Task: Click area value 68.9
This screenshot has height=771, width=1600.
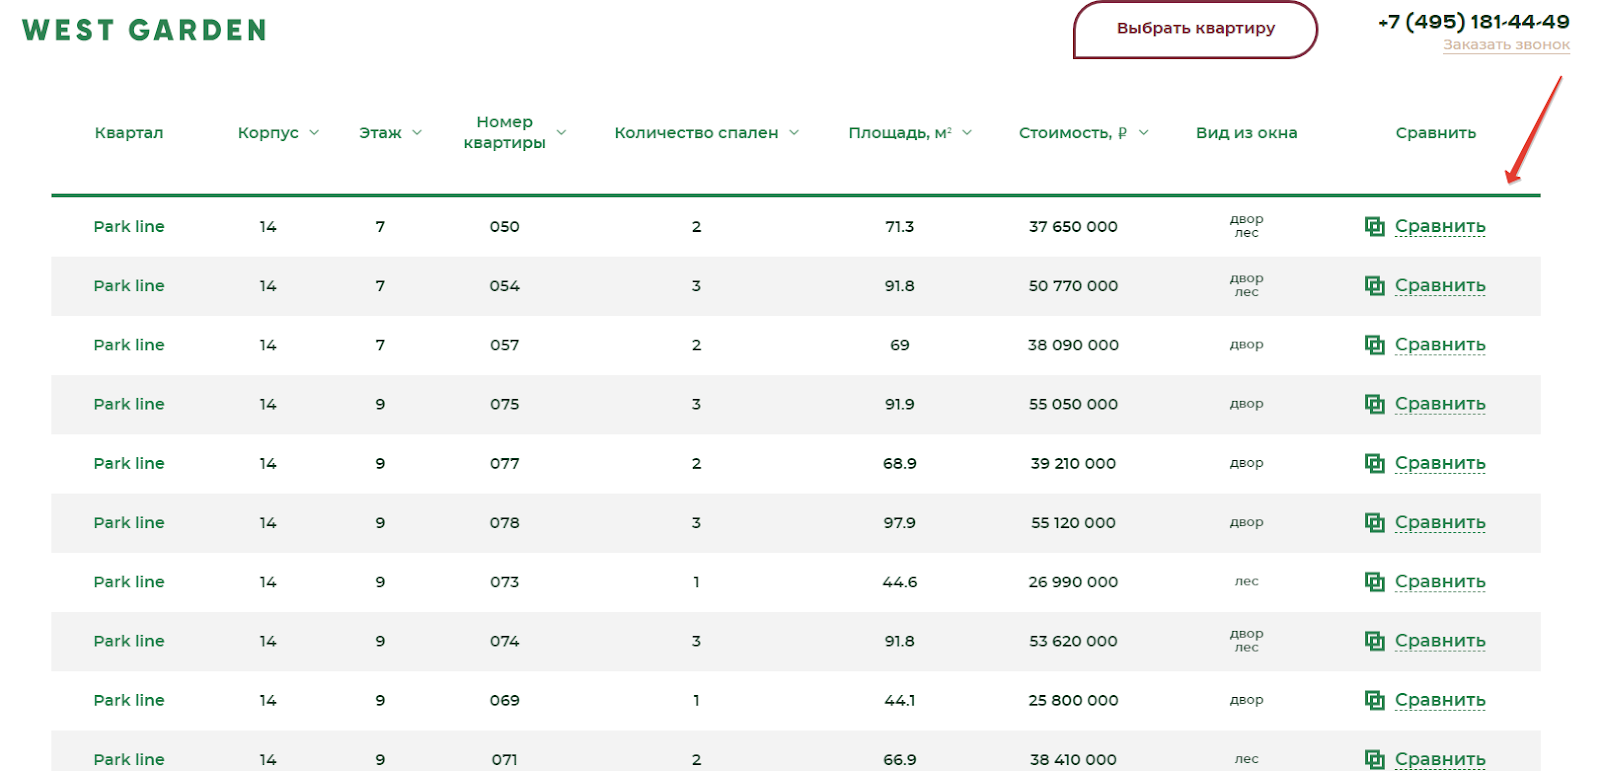Action: click(x=899, y=463)
